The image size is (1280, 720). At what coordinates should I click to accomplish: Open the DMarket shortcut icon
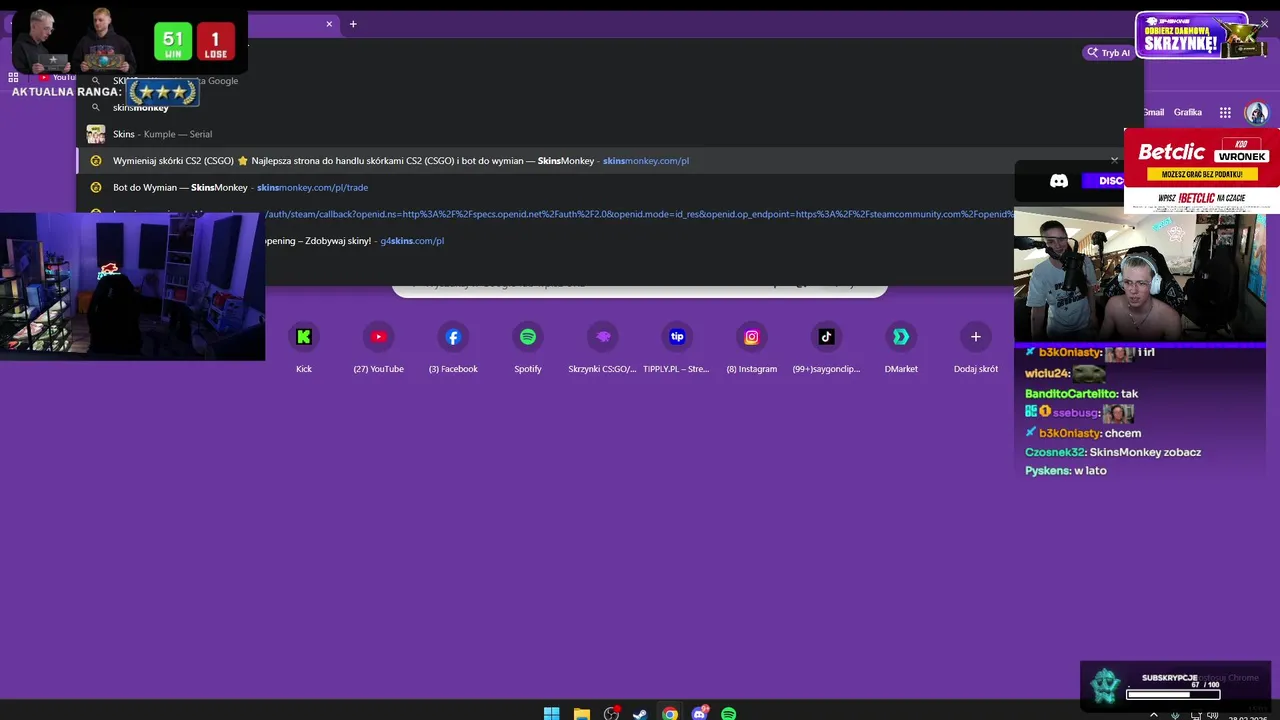(x=901, y=337)
